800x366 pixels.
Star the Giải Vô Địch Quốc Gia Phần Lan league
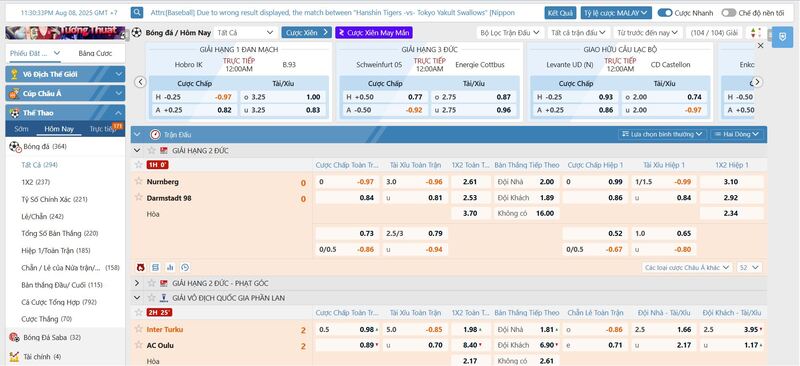[x=151, y=298]
